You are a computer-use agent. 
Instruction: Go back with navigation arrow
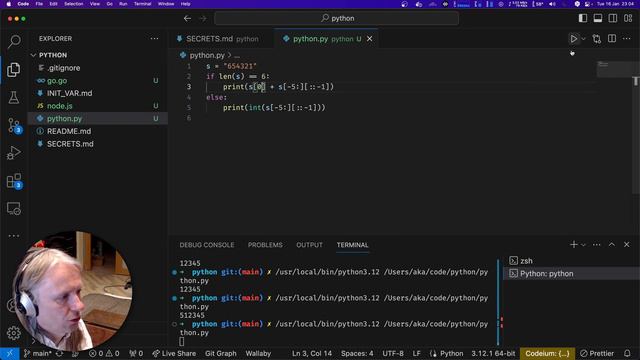click(187, 18)
